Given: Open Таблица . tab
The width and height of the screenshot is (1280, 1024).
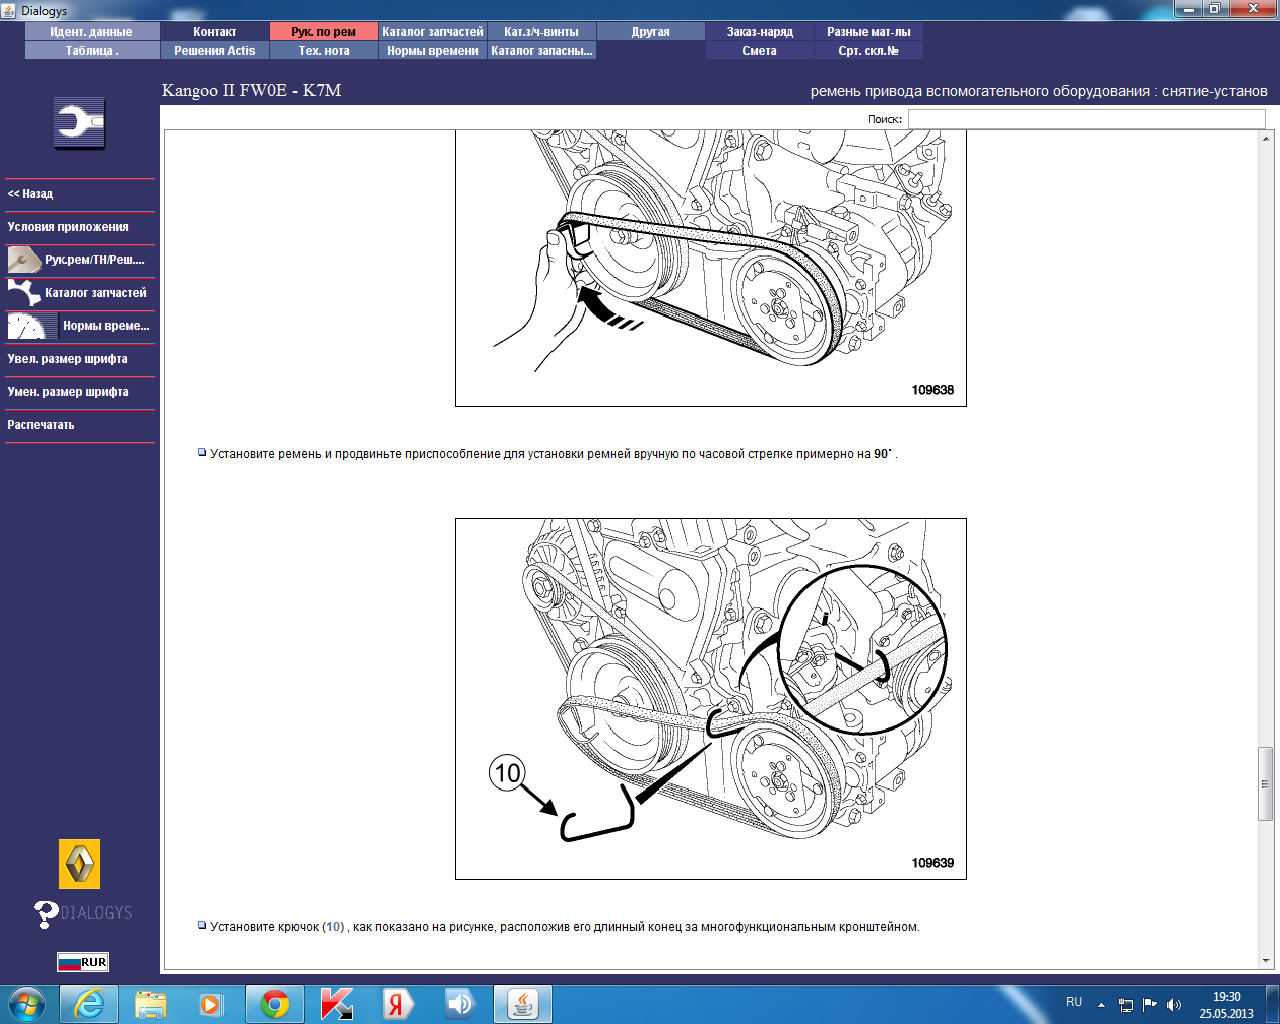Looking at the screenshot, I should click(x=92, y=51).
